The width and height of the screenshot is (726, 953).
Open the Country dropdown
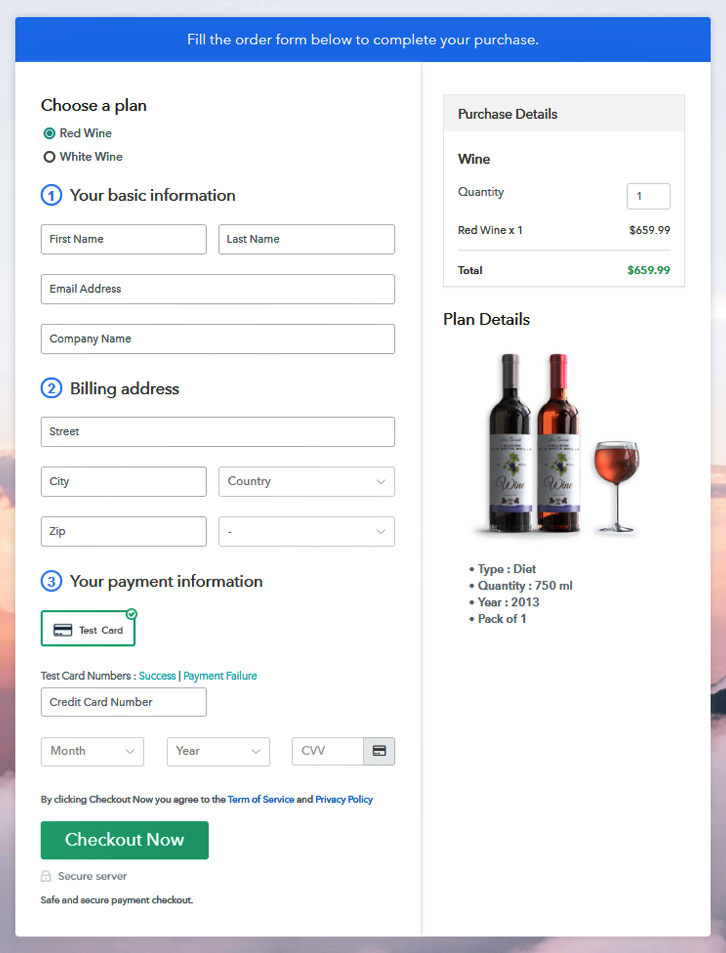pyautogui.click(x=307, y=481)
